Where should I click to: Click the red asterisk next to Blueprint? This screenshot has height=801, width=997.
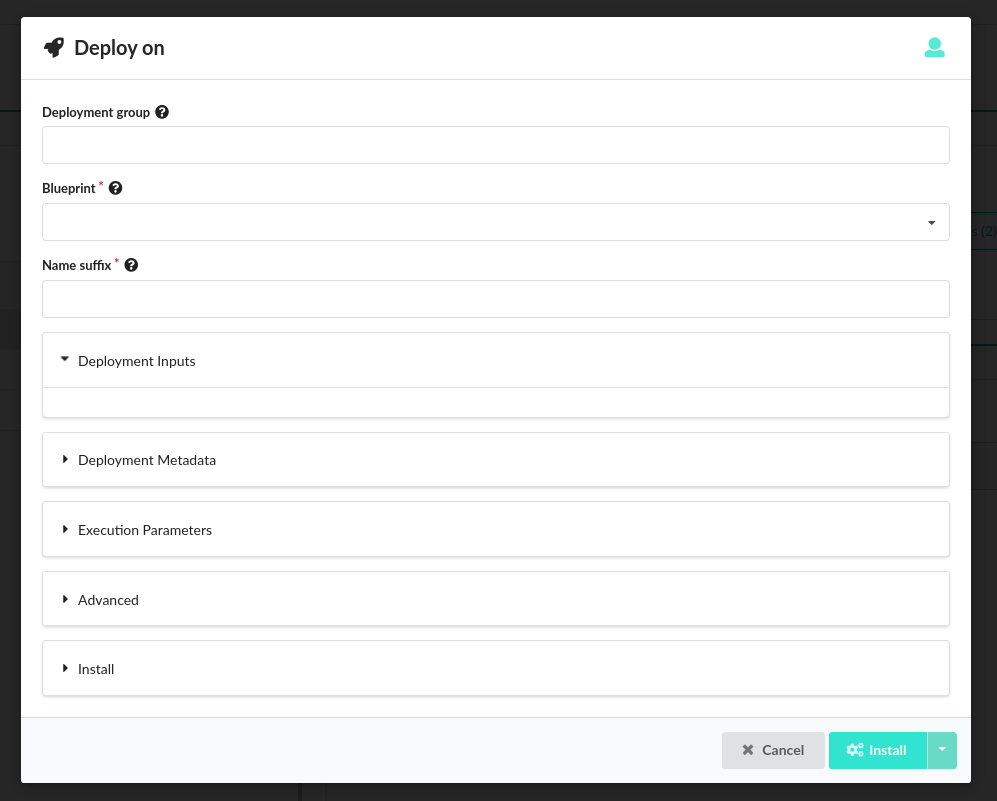[100, 184]
